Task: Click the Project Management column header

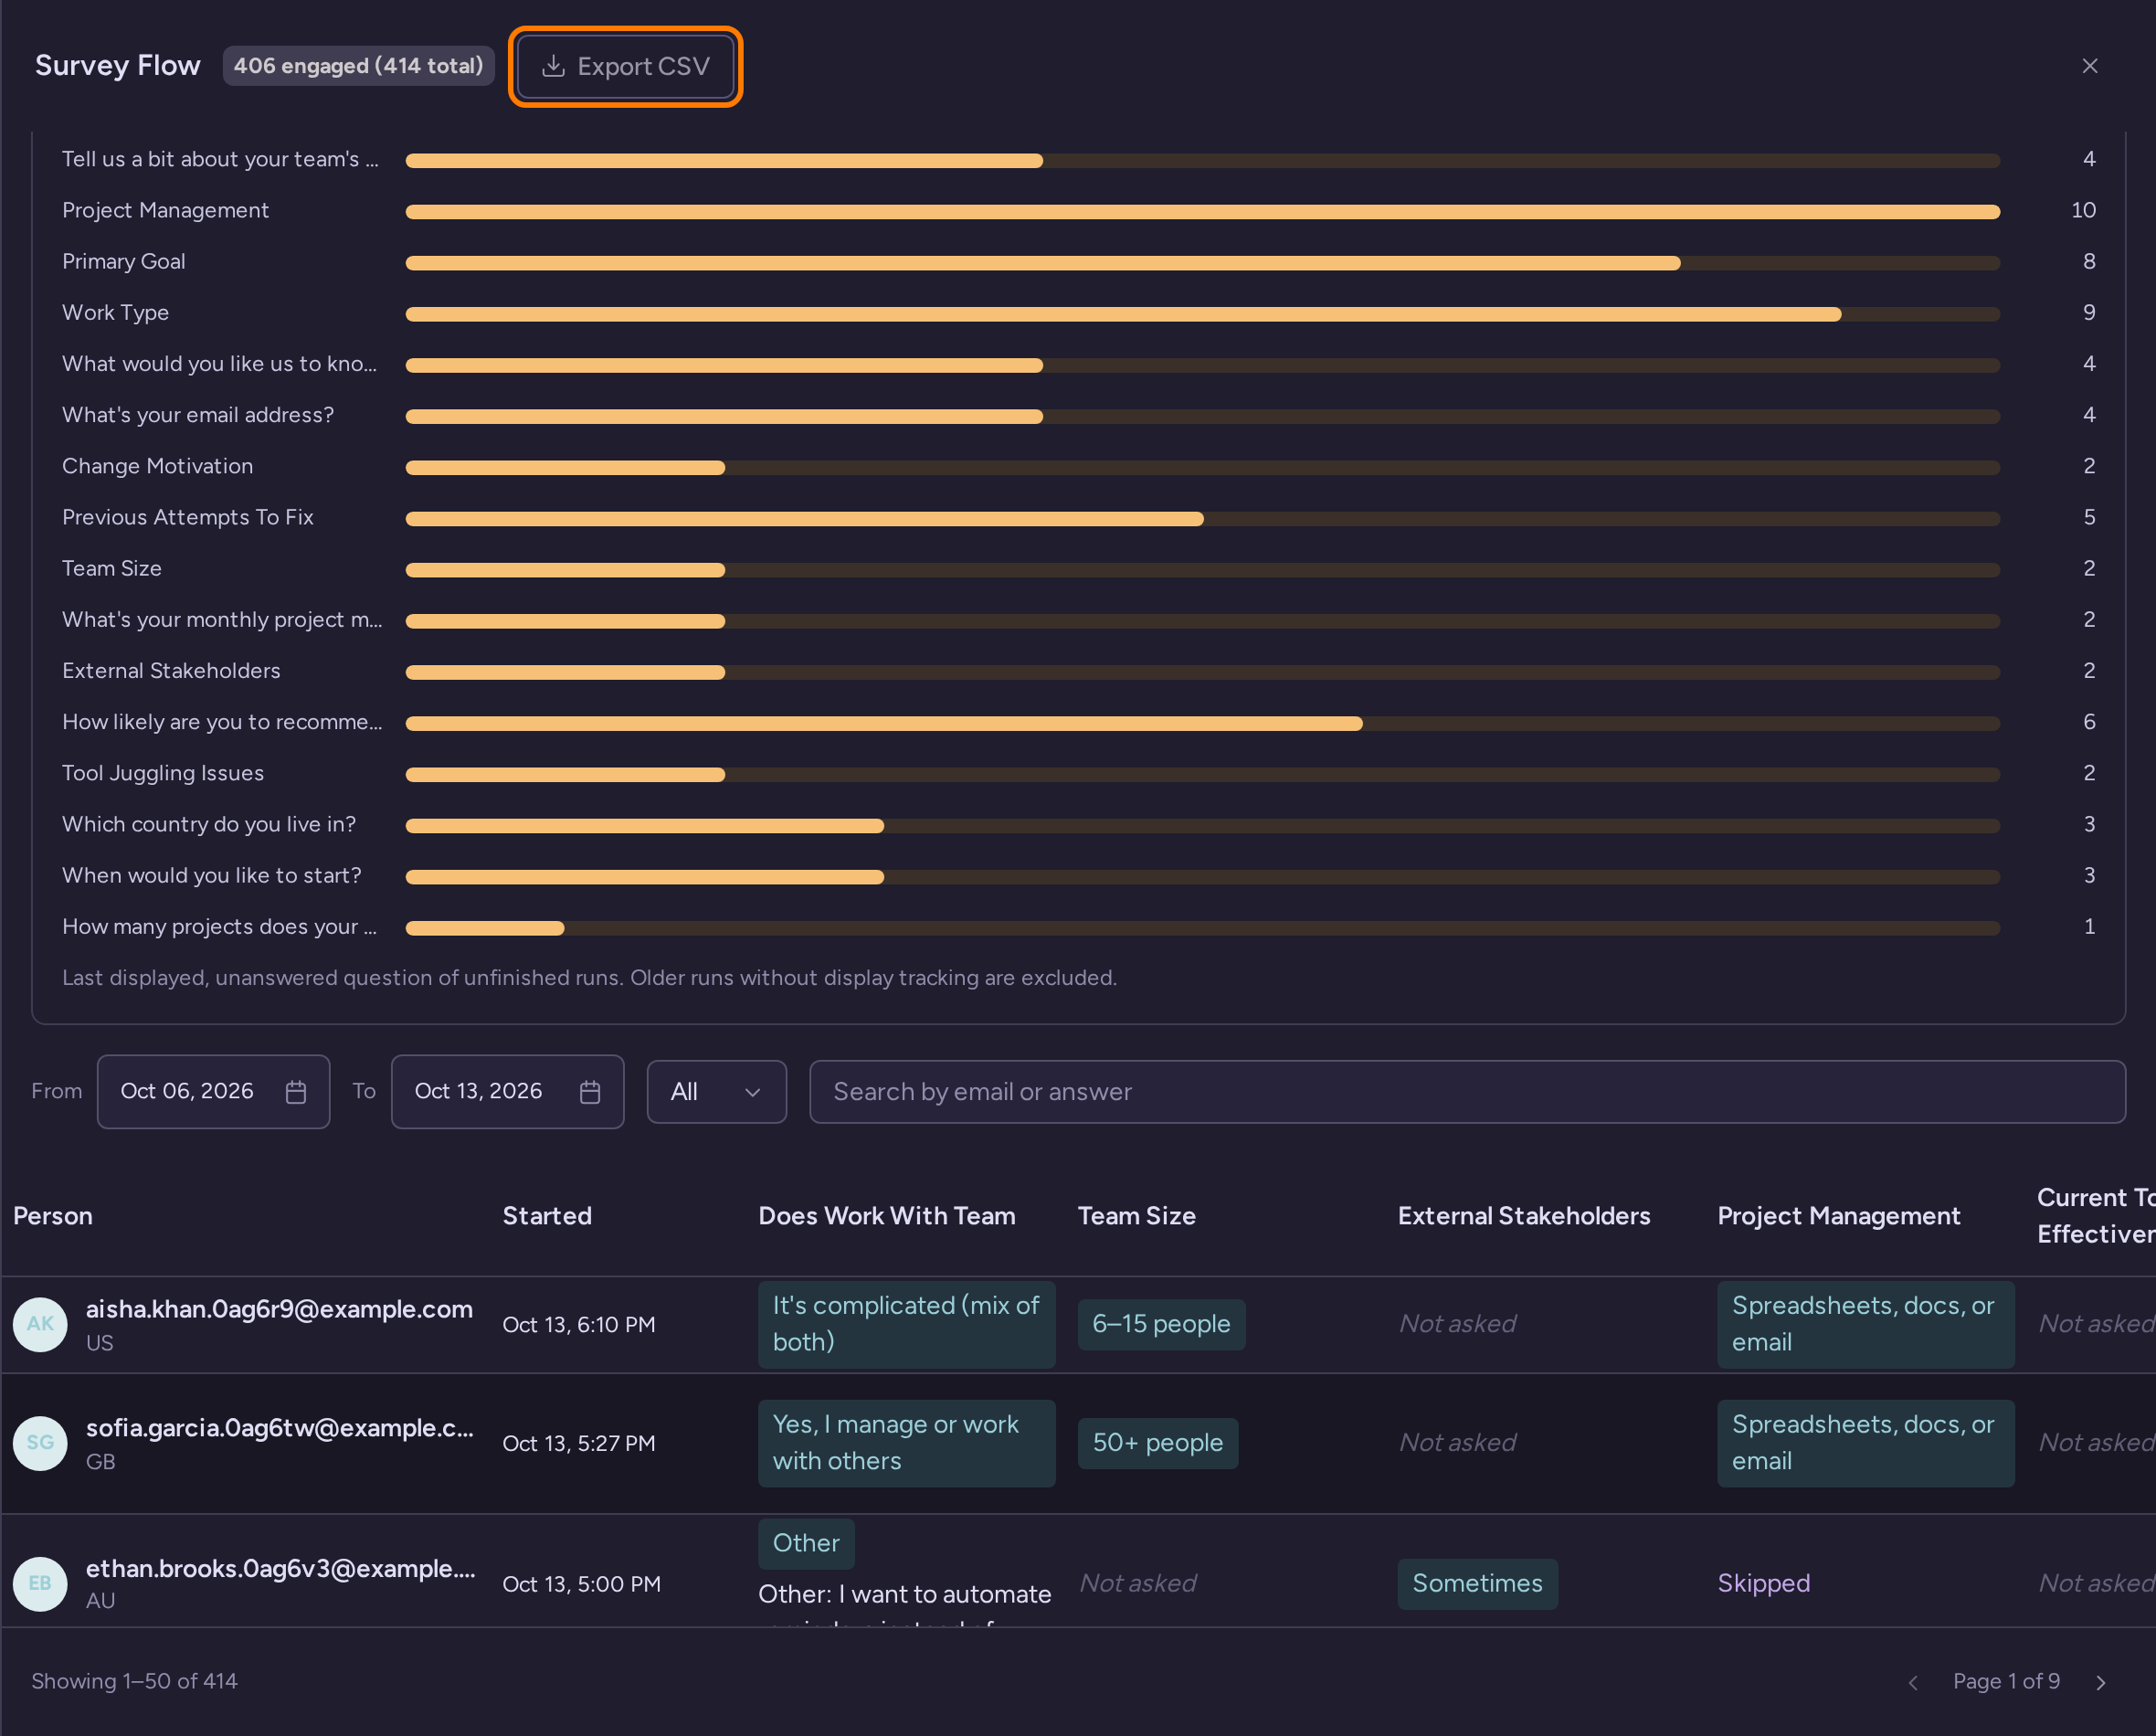Action: (1838, 1215)
